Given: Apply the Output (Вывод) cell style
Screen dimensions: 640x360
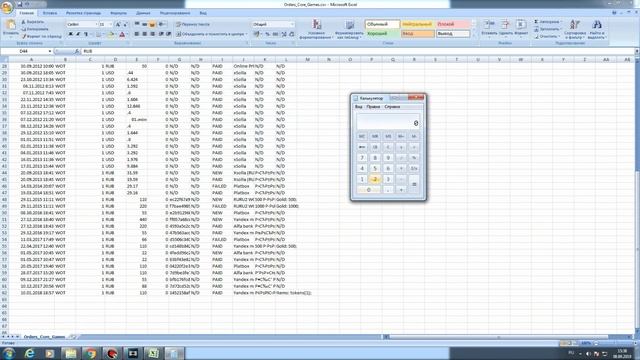Looking at the screenshot, I should click(x=452, y=33).
